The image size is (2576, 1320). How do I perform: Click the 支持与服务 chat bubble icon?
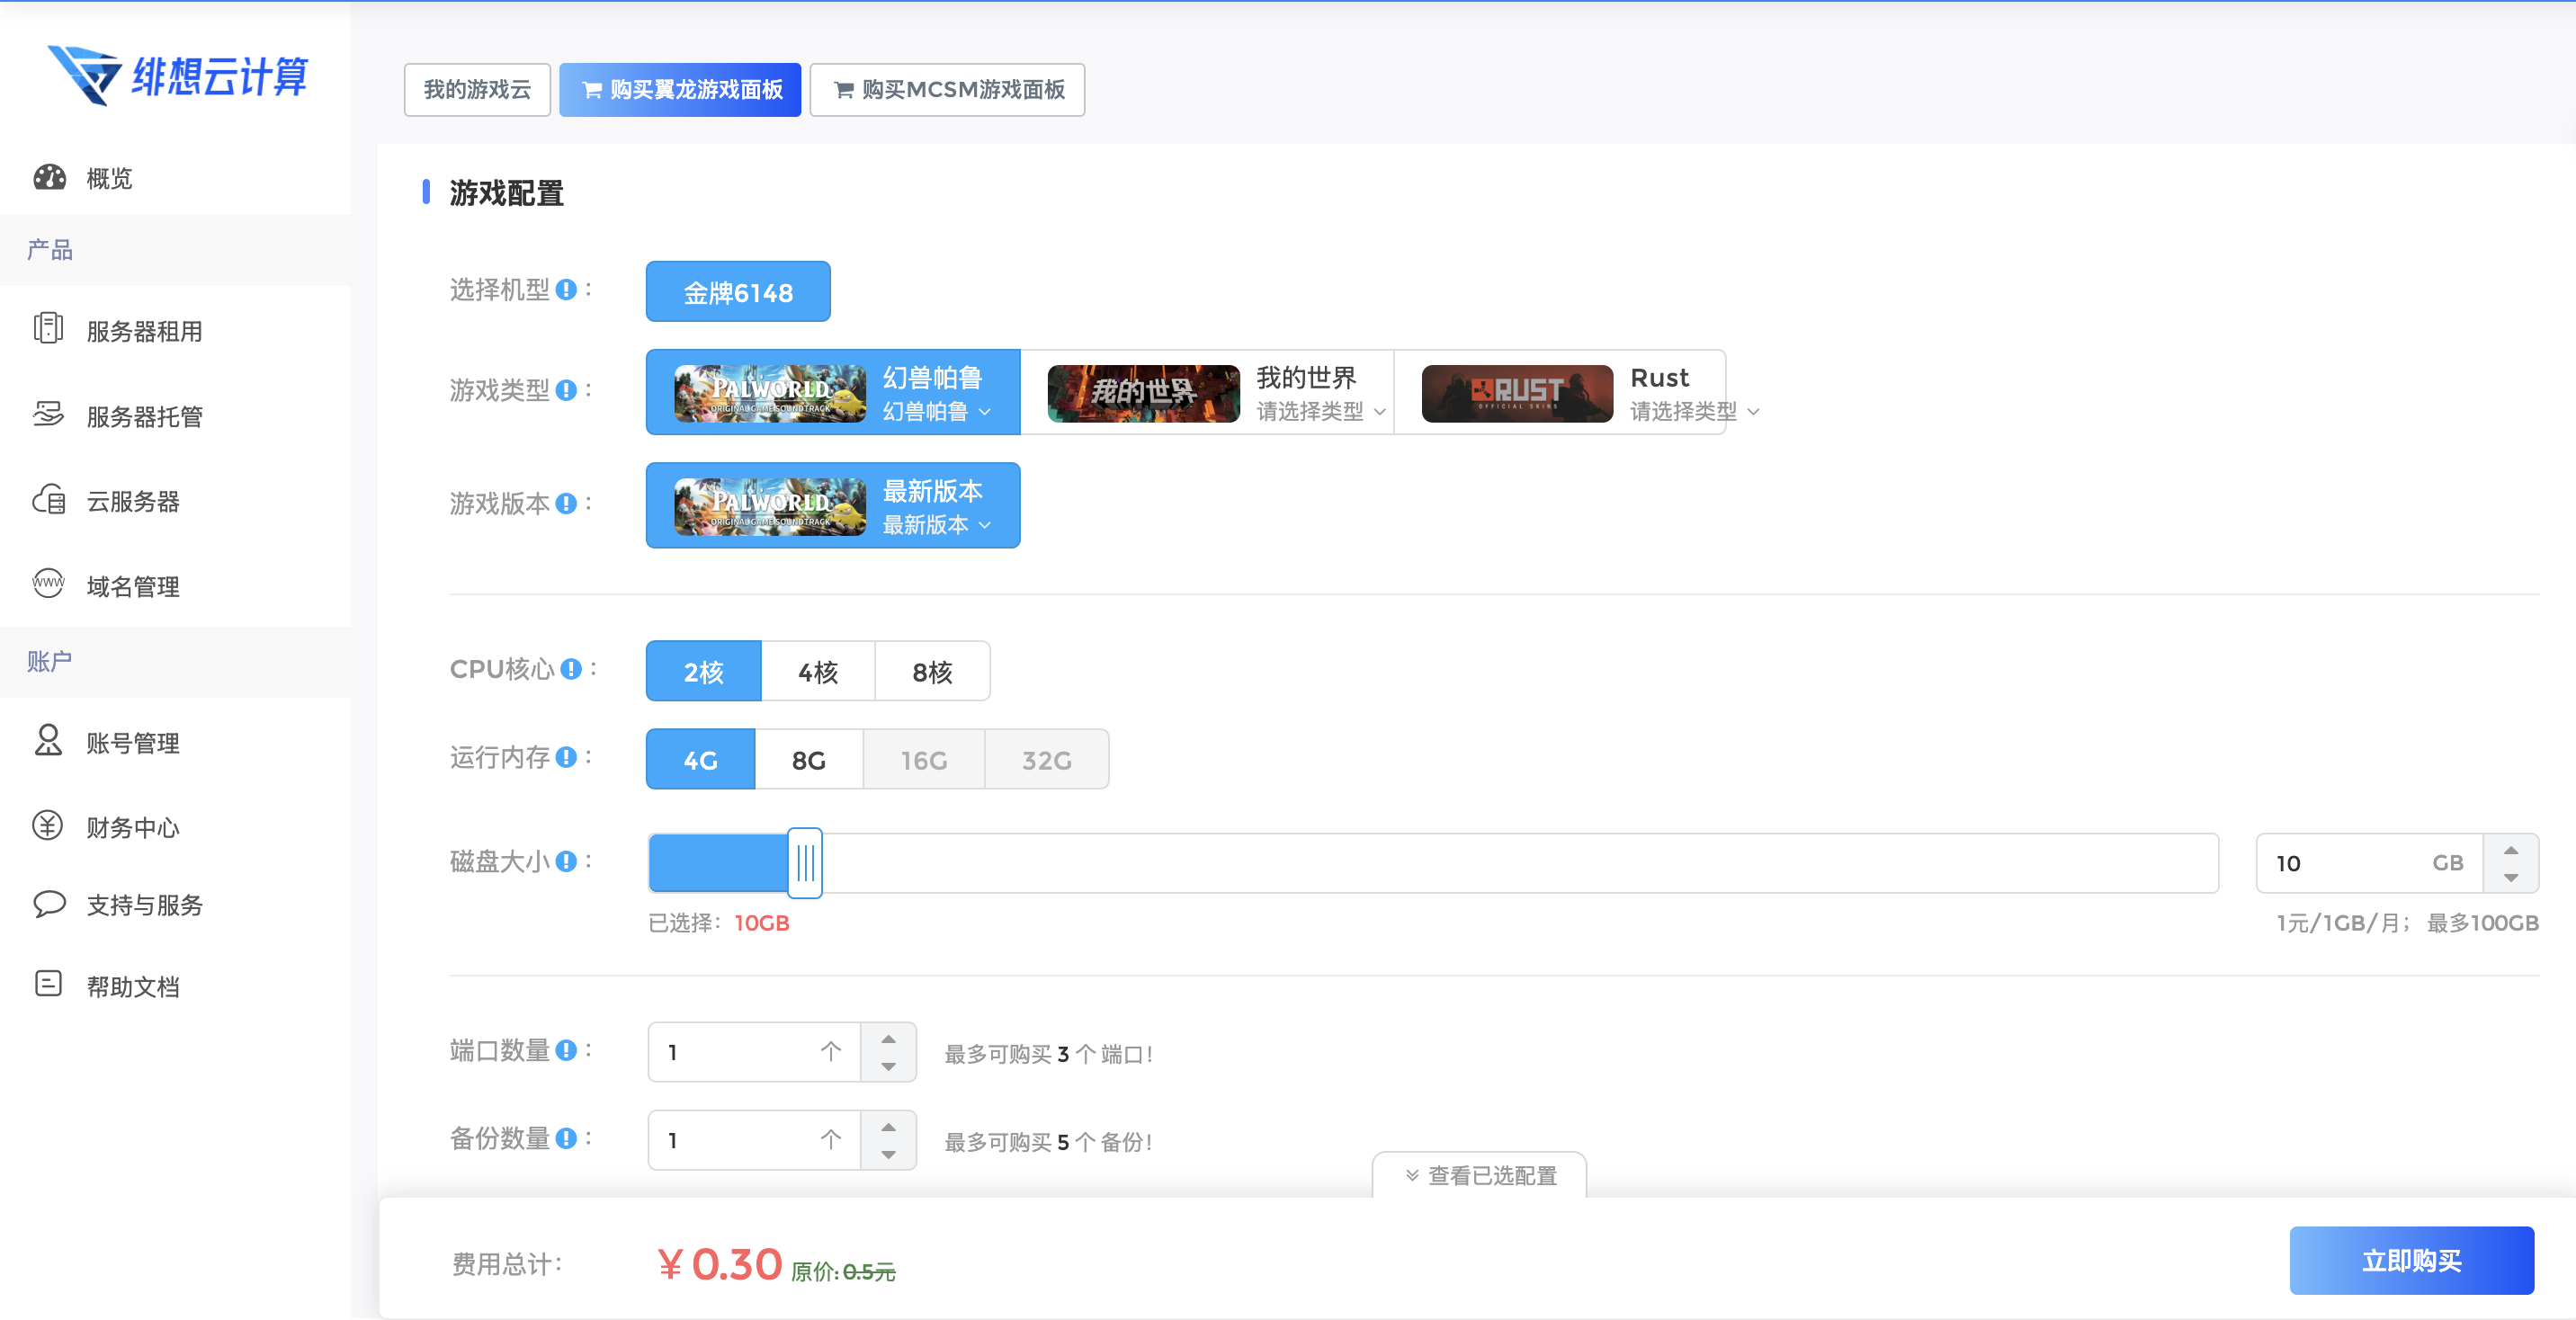(x=48, y=904)
